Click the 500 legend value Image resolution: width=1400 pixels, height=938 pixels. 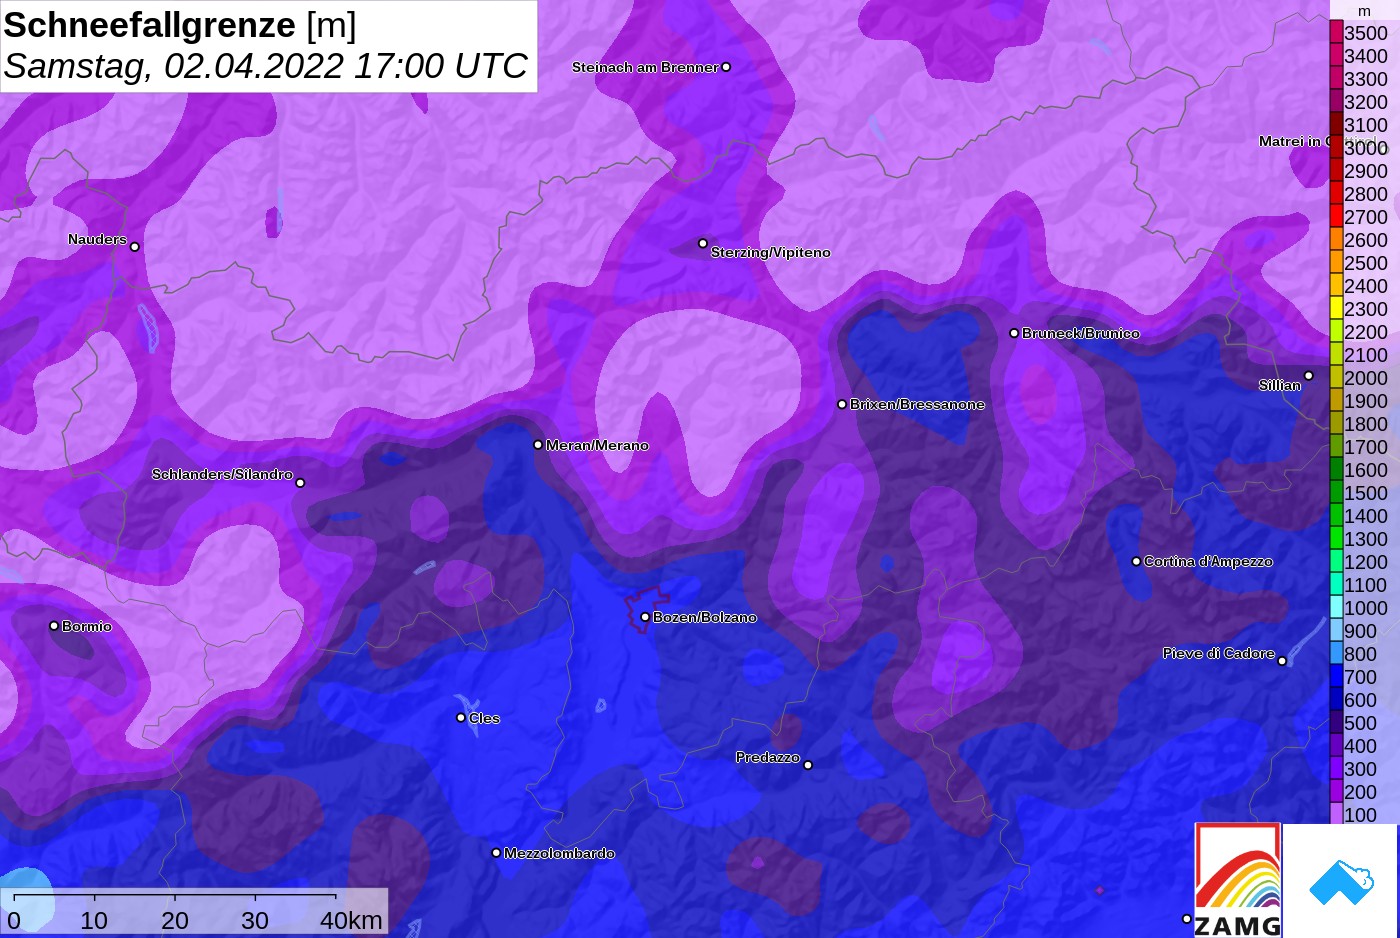coord(1361,723)
